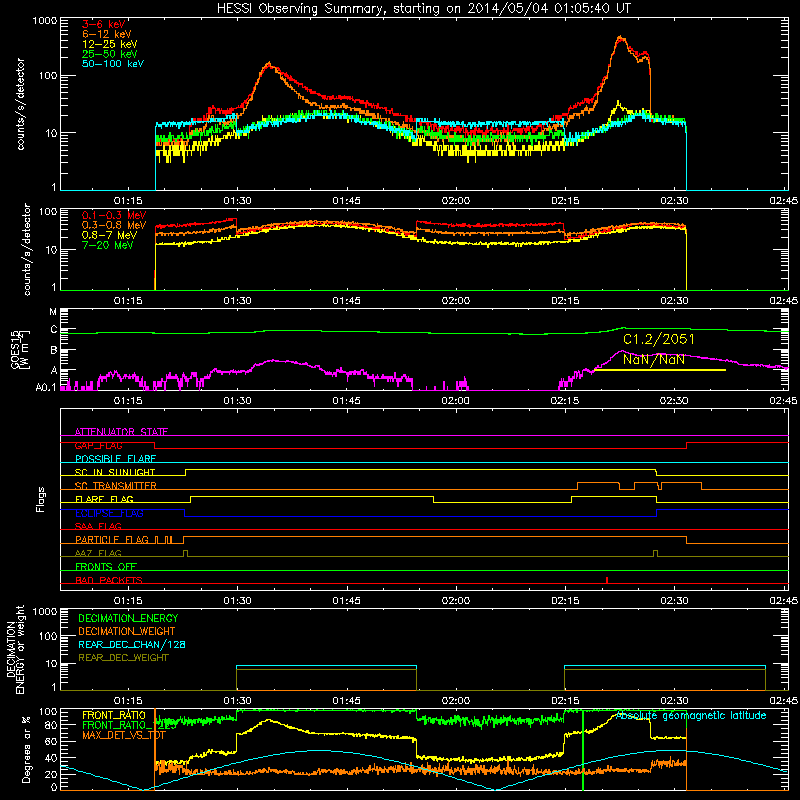Click the 'DECIMATION_WEIGHT' legend label

[x=127, y=631]
